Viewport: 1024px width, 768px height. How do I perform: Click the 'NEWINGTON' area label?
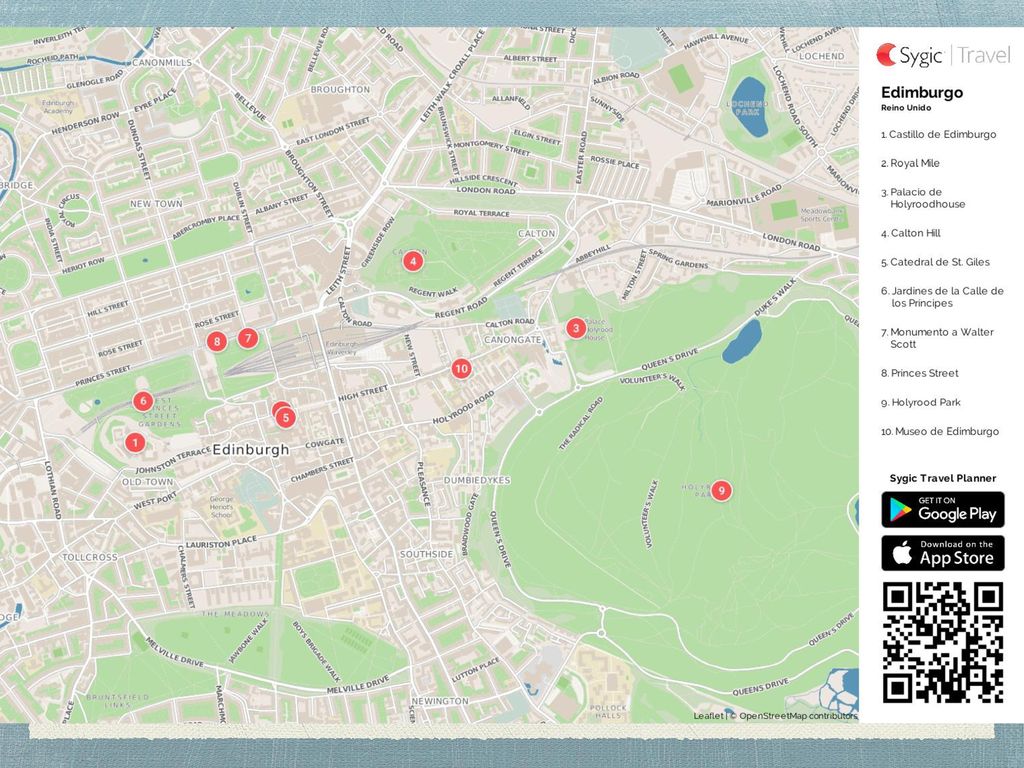pyautogui.click(x=440, y=701)
